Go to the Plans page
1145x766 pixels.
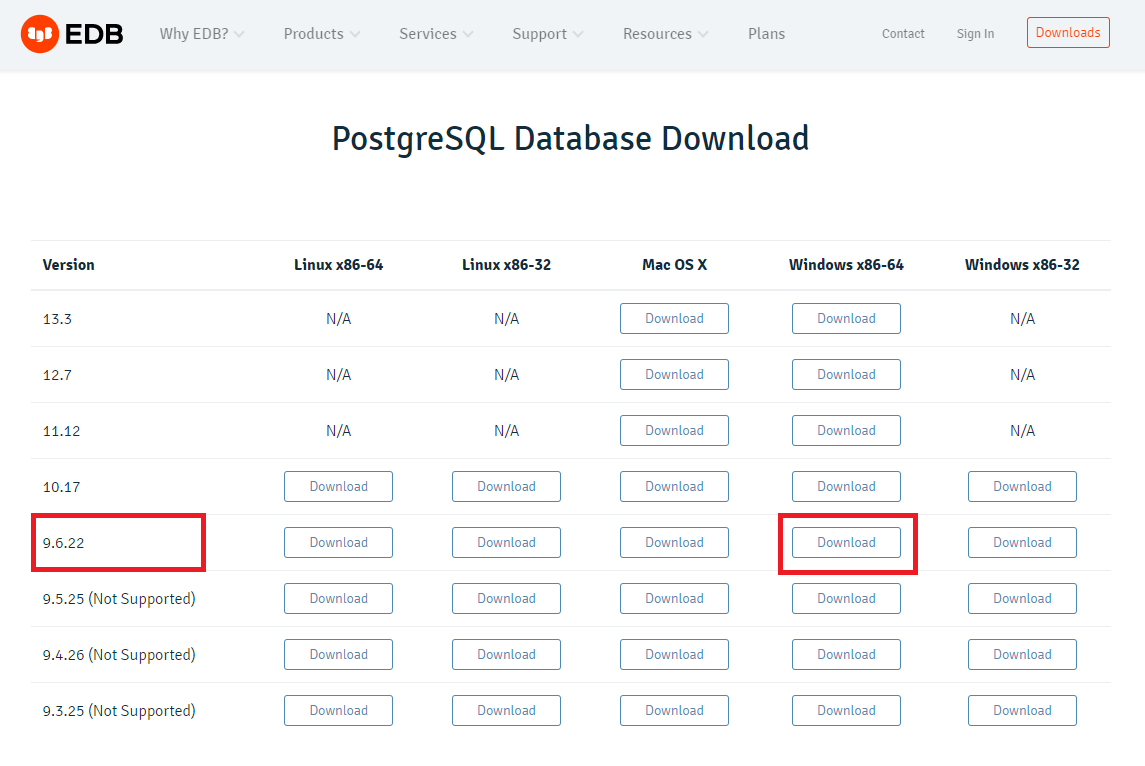tap(766, 34)
